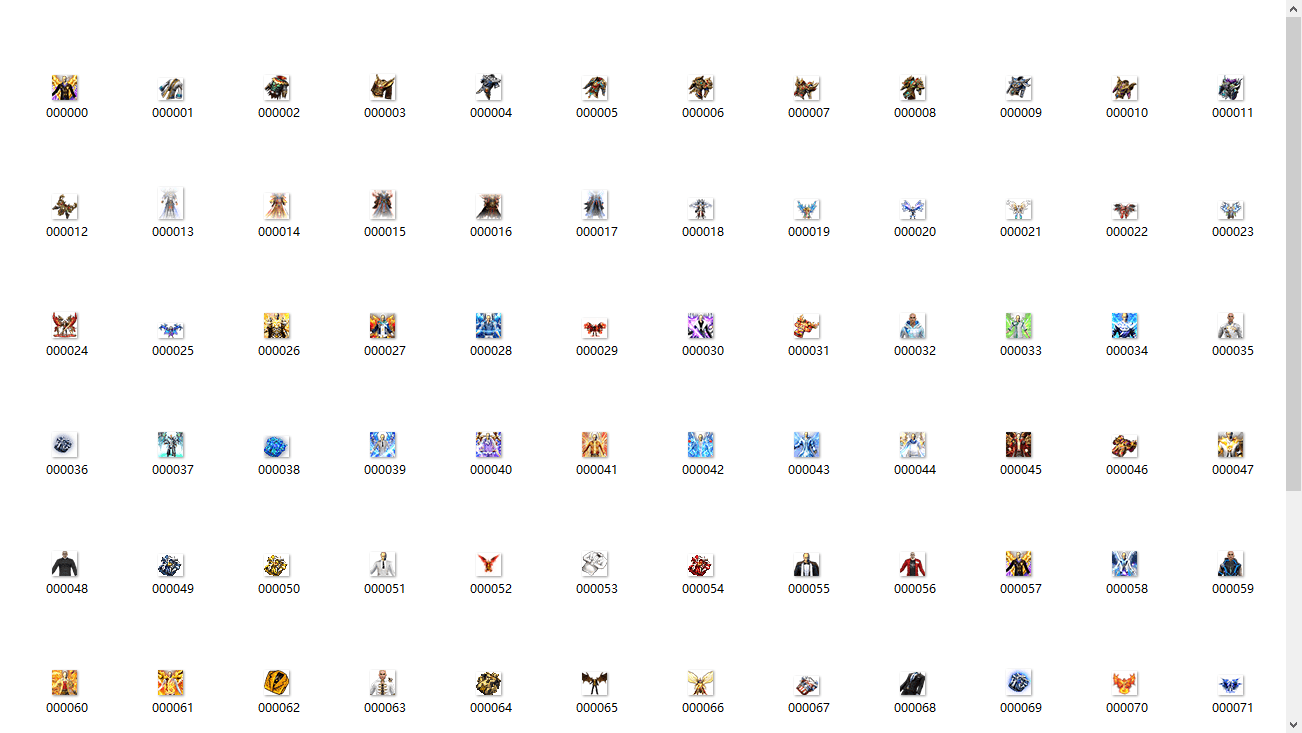
Task: Select thumbnail of file 000002
Action: (278, 88)
